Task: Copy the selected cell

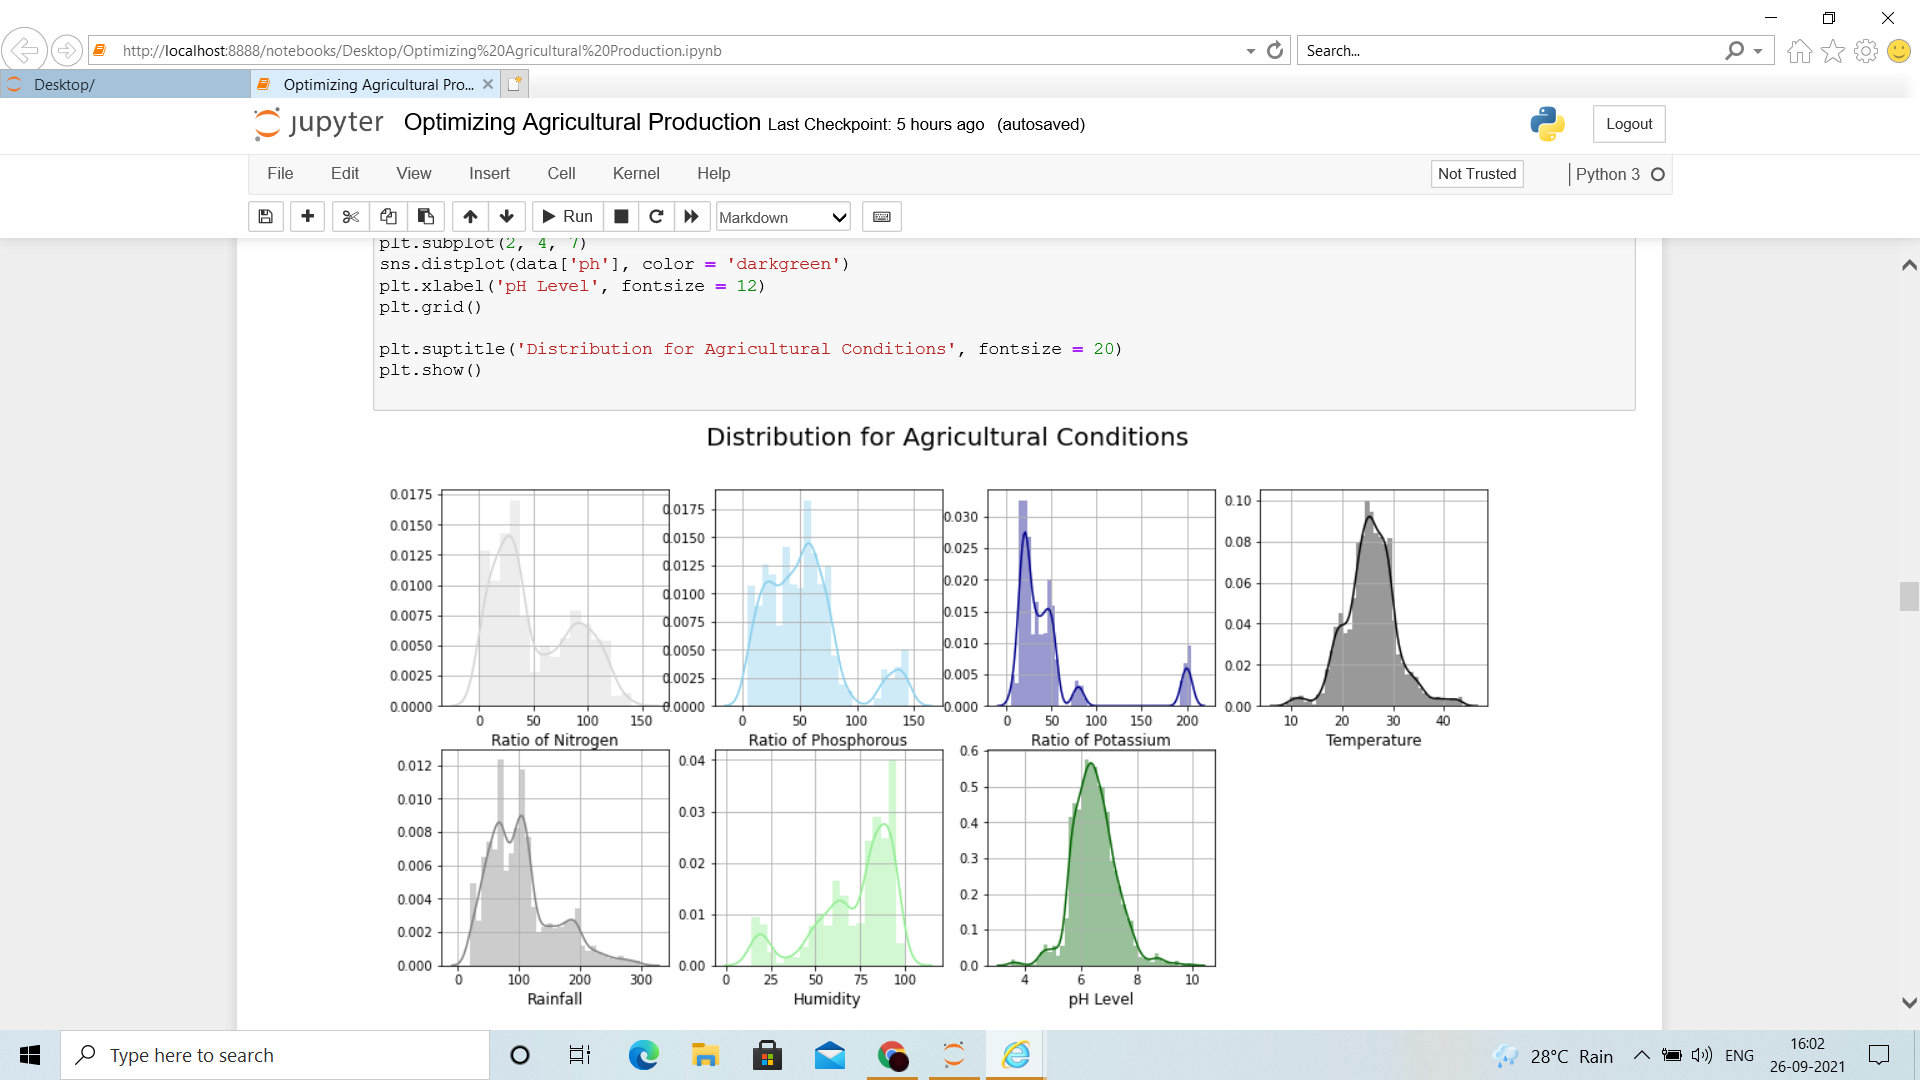Action: click(387, 216)
